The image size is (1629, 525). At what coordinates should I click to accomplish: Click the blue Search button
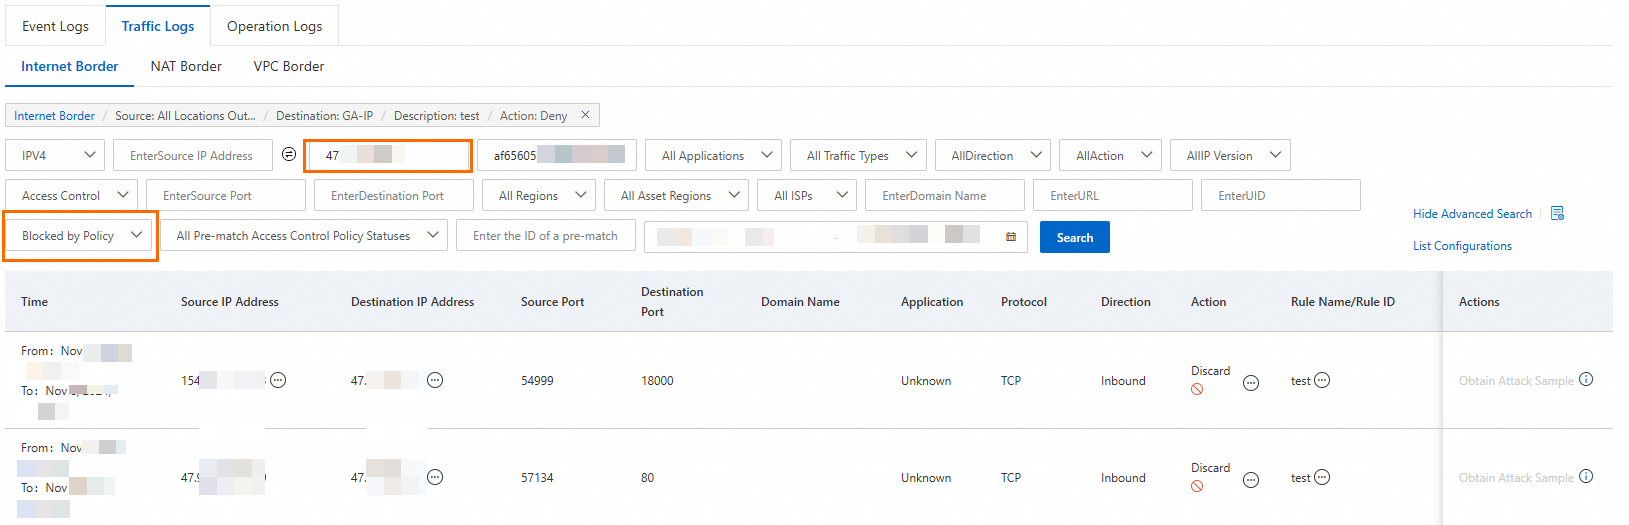pos(1075,237)
